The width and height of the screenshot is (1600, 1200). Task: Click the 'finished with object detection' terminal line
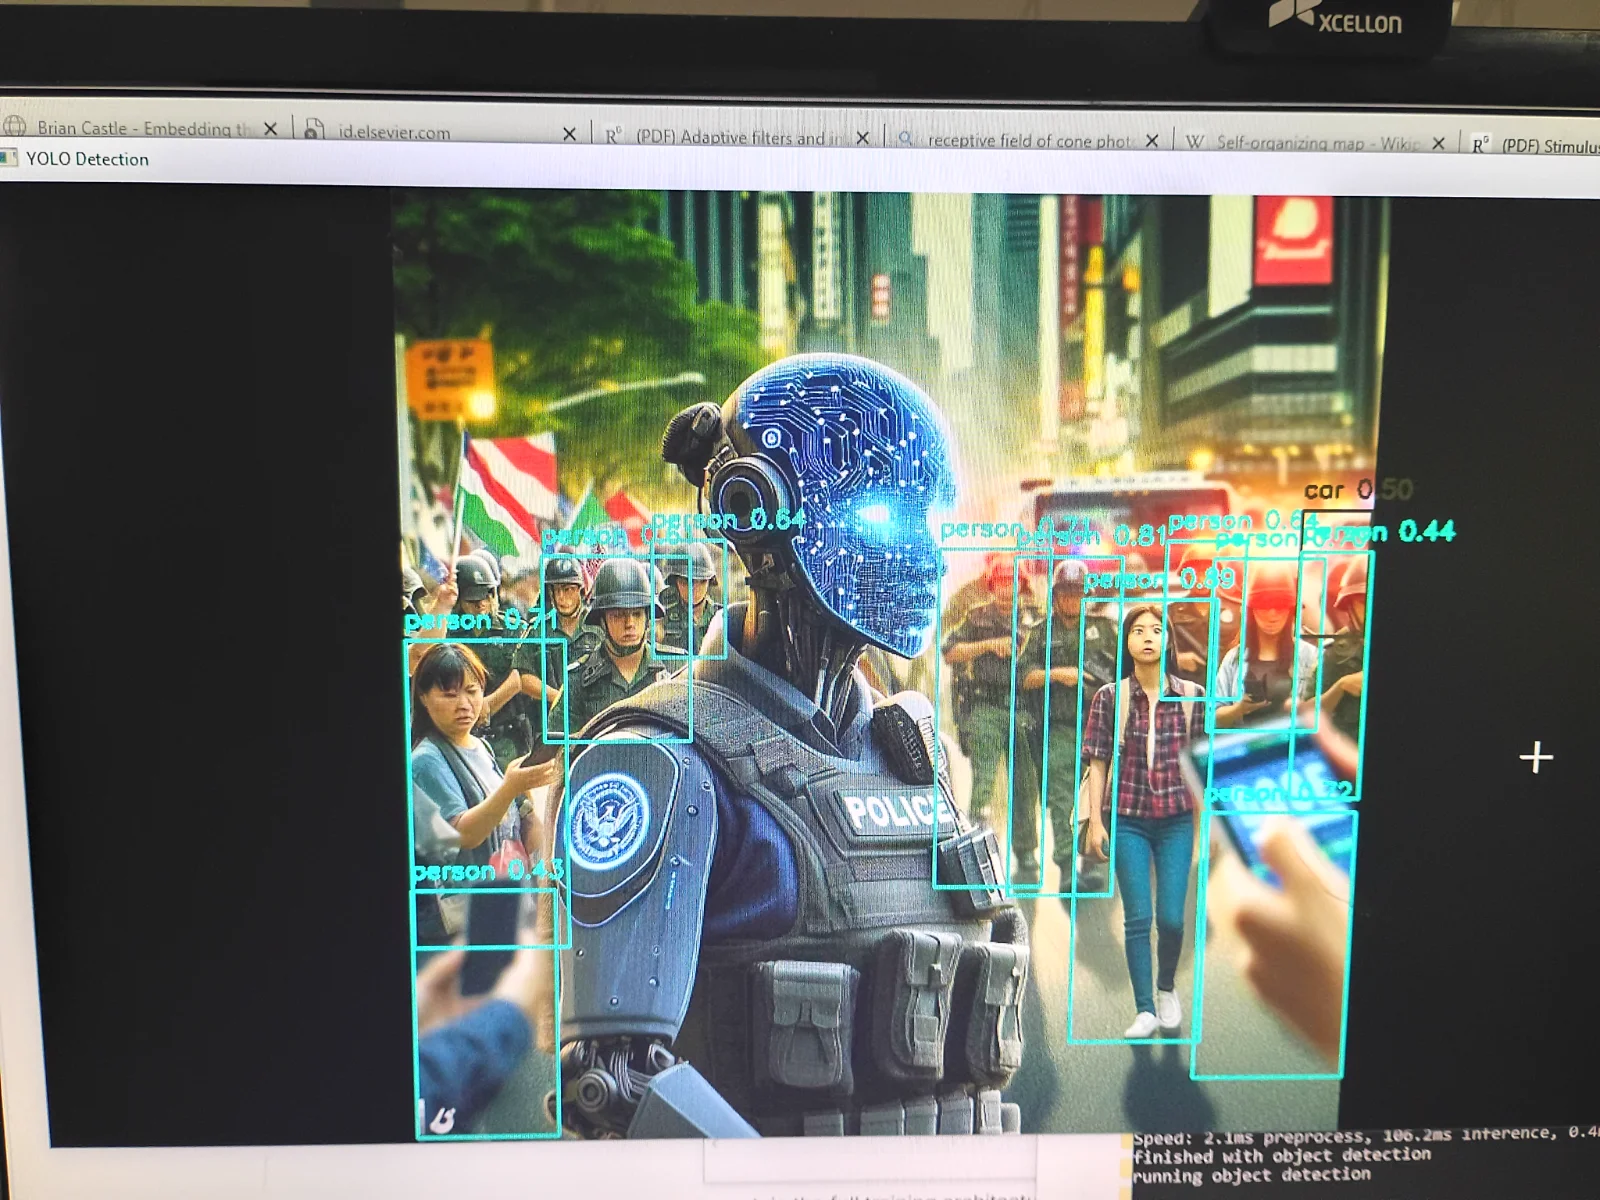pyautogui.click(x=1282, y=1155)
